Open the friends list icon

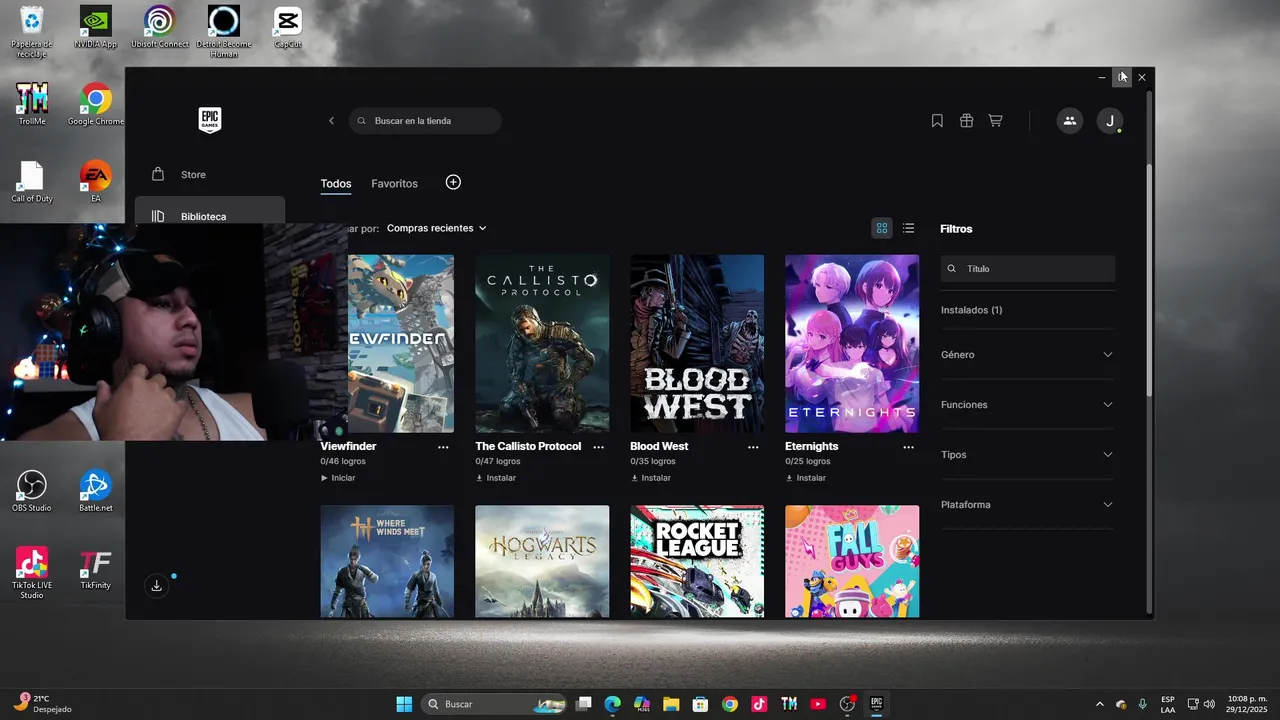point(1070,121)
